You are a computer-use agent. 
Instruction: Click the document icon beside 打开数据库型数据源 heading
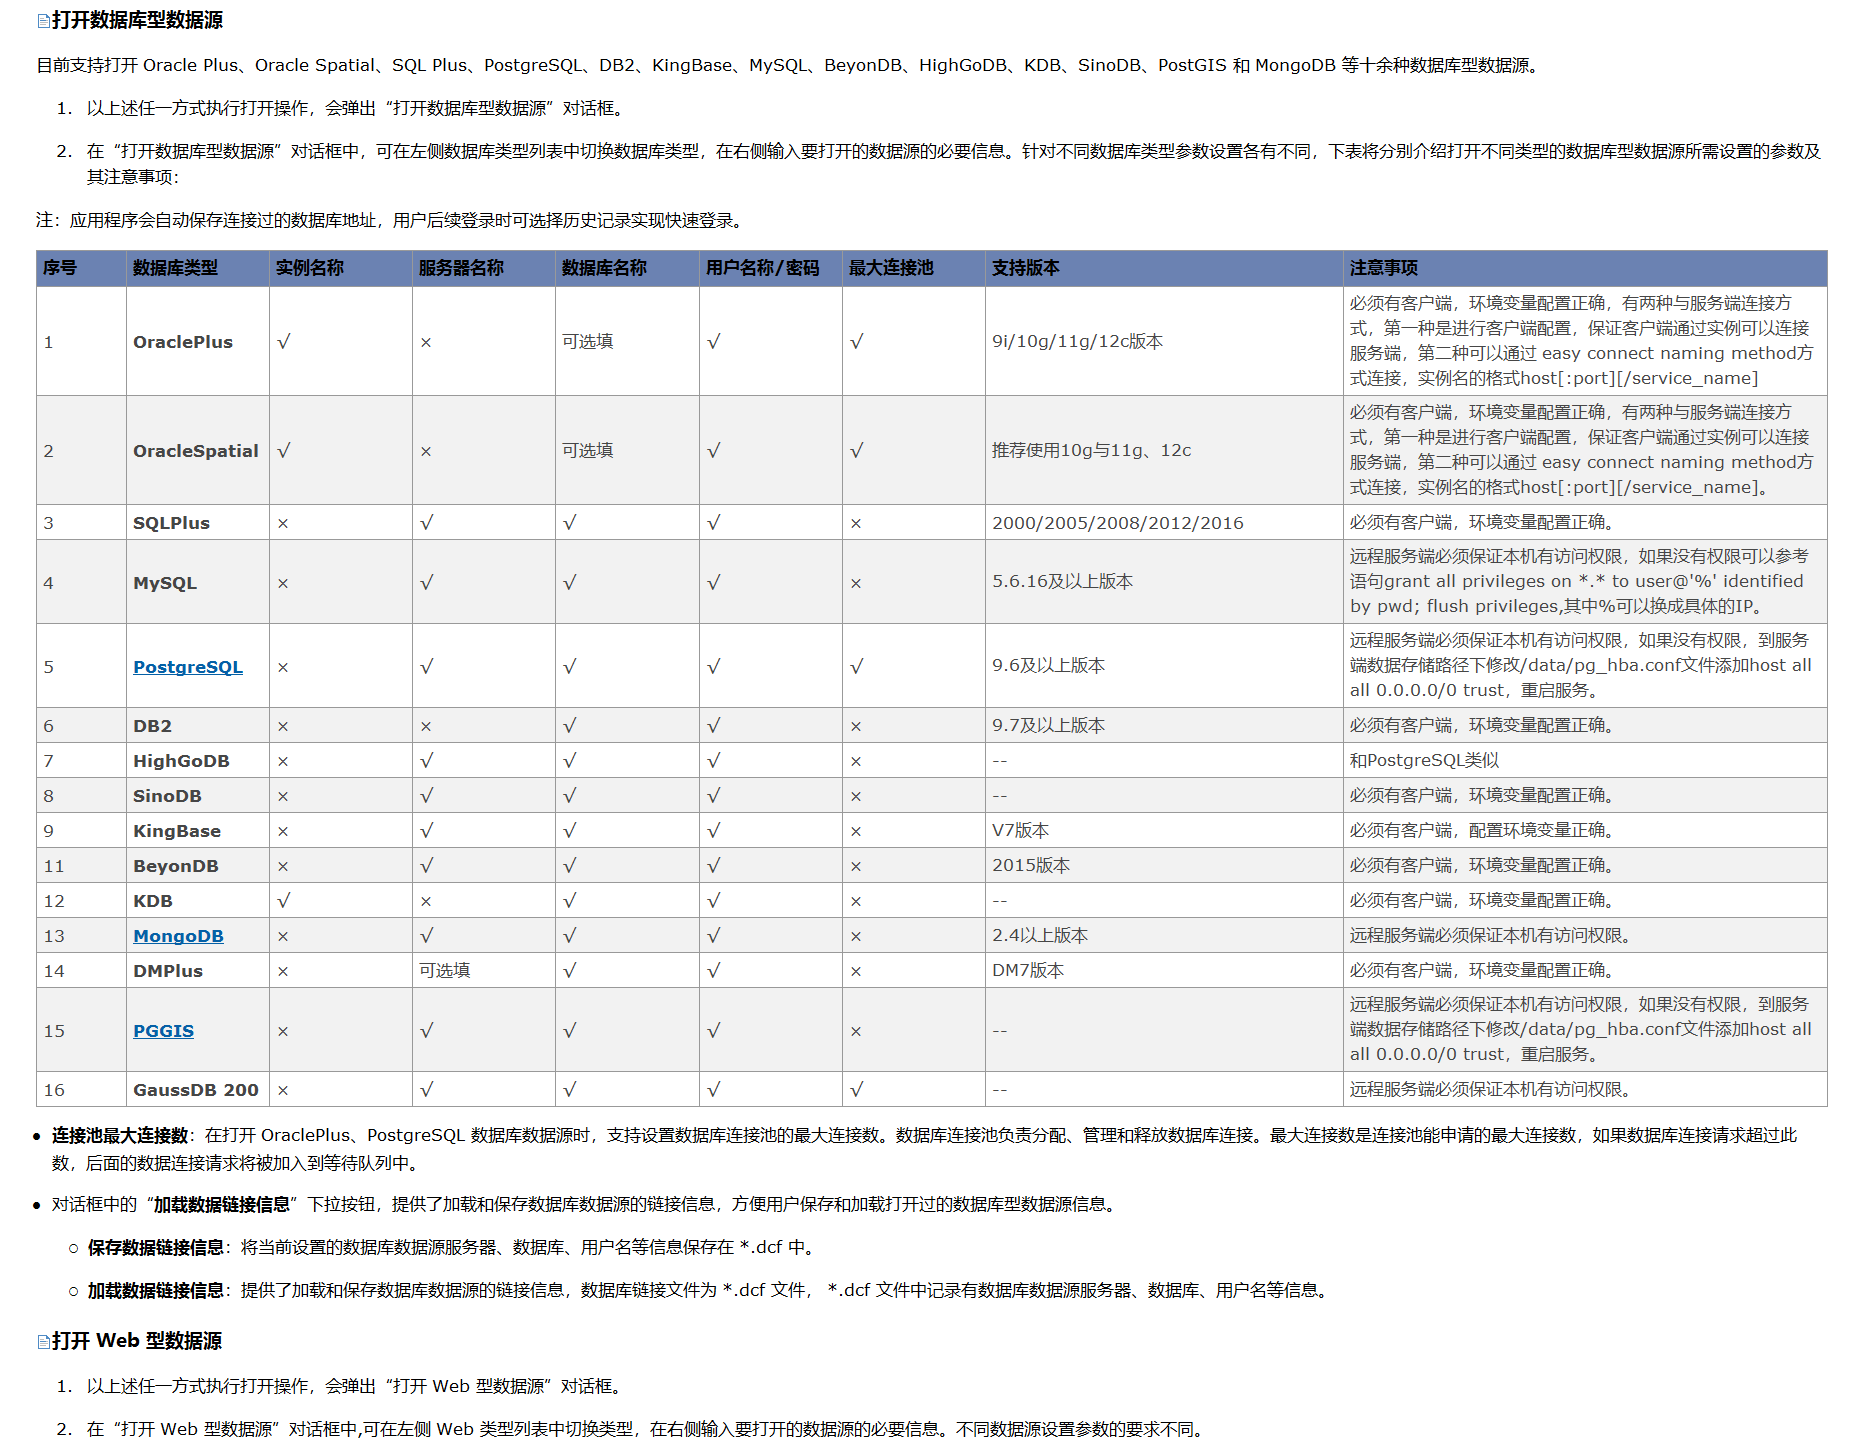[x=43, y=21]
